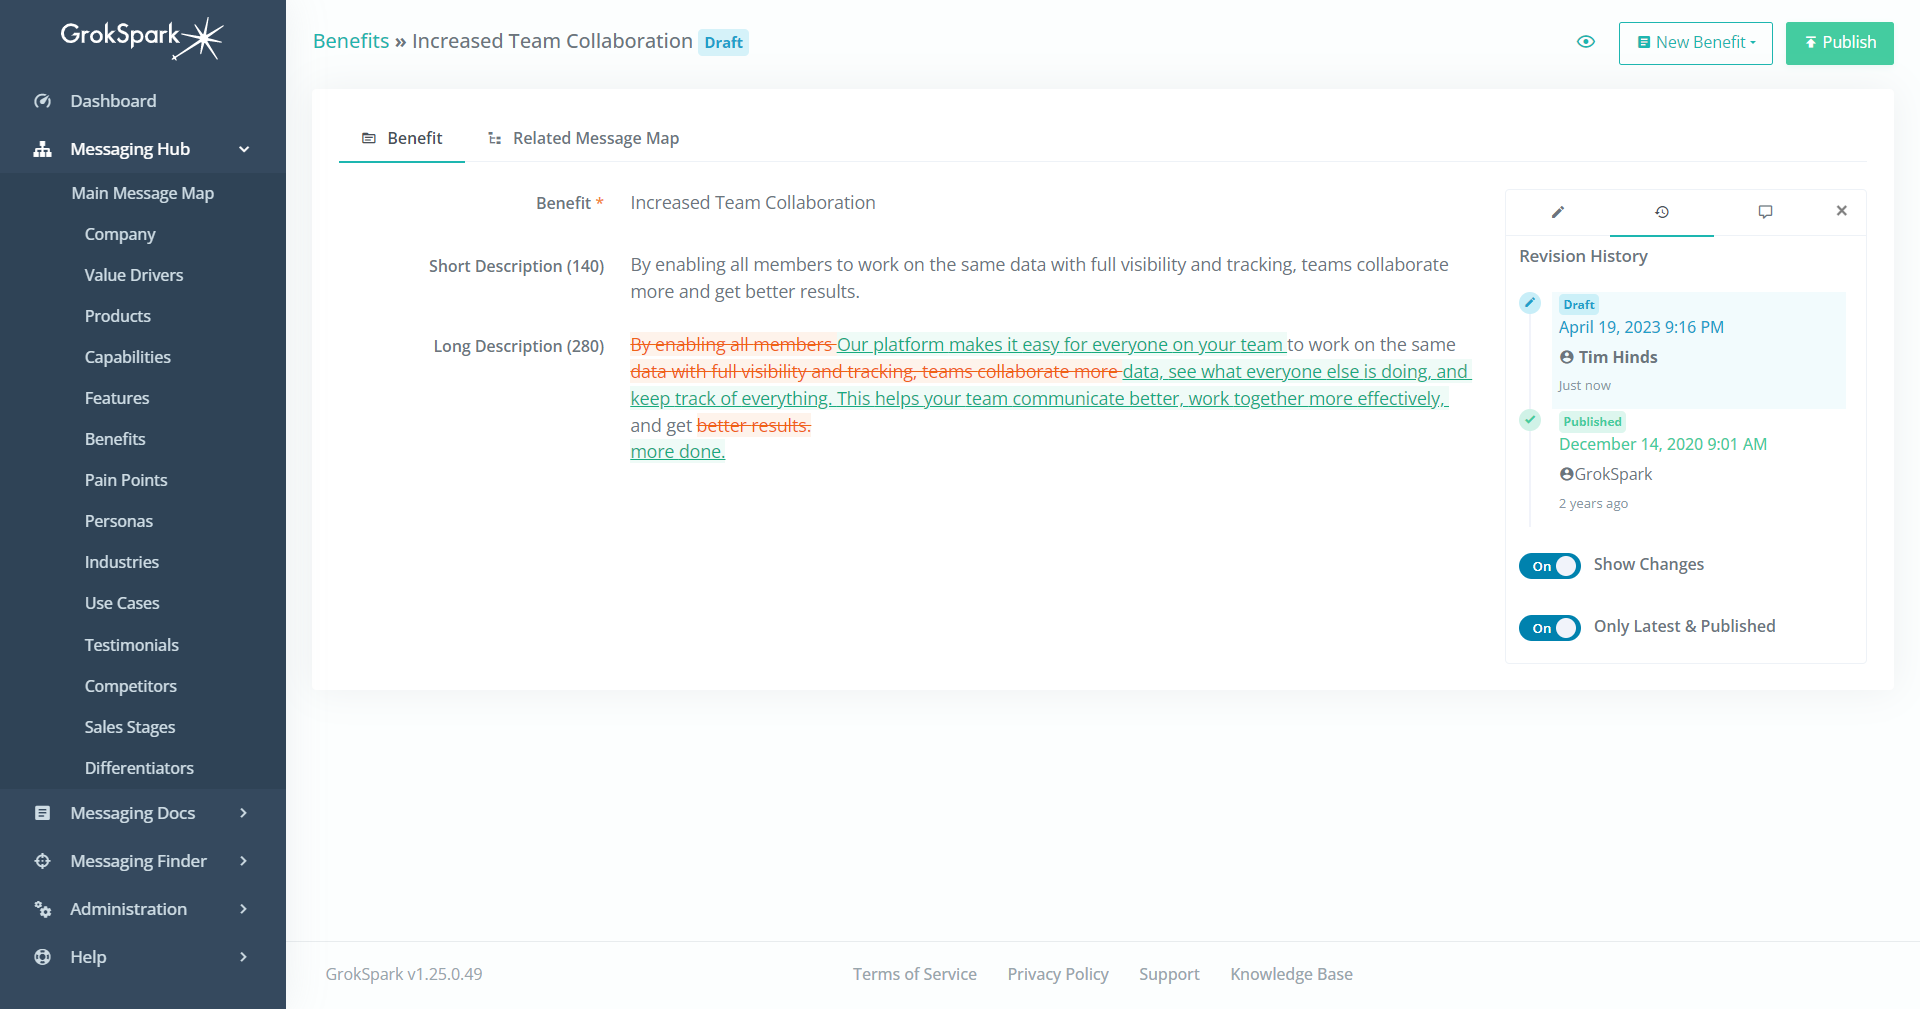The image size is (1920, 1009).
Task: Open the New Benefit dropdown
Action: [1695, 43]
